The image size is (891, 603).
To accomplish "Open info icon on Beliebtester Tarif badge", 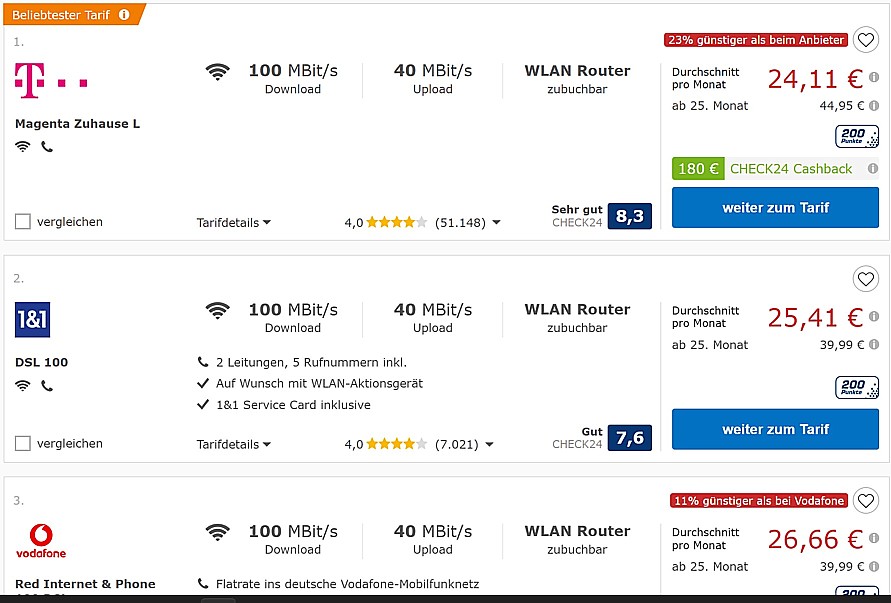I will click(124, 15).
